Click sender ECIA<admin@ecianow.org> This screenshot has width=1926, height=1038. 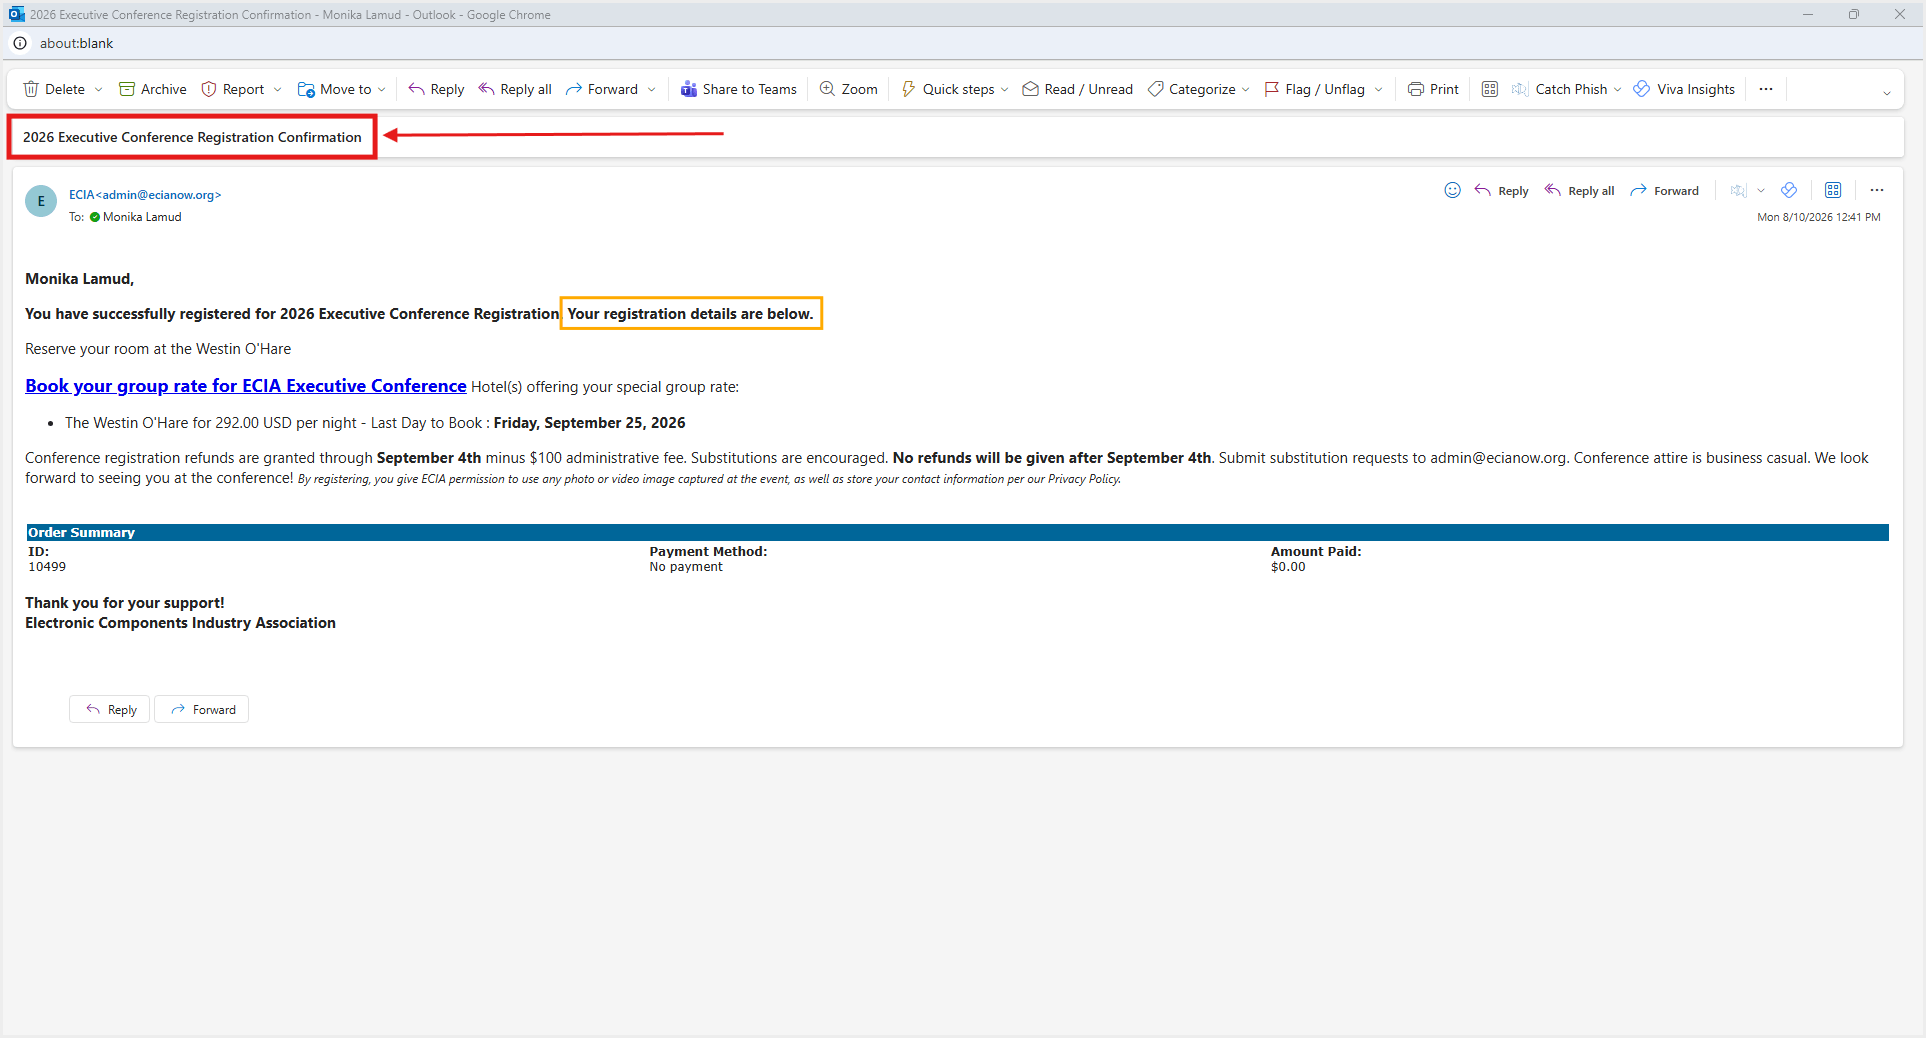(145, 195)
